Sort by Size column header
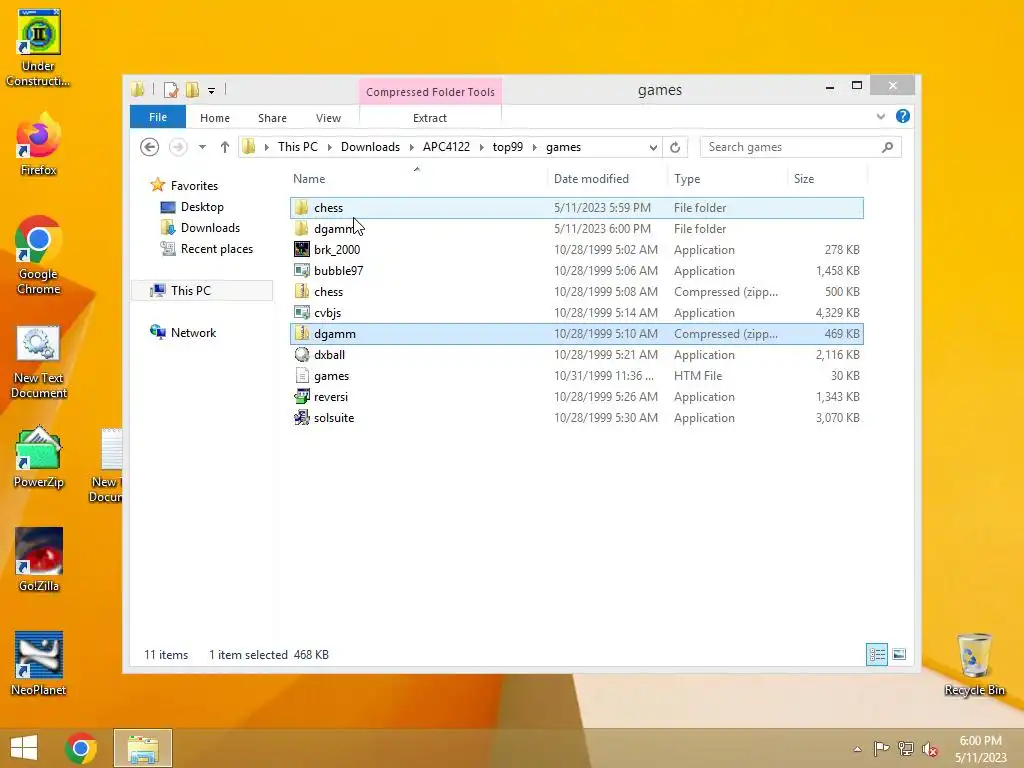 tap(827, 178)
